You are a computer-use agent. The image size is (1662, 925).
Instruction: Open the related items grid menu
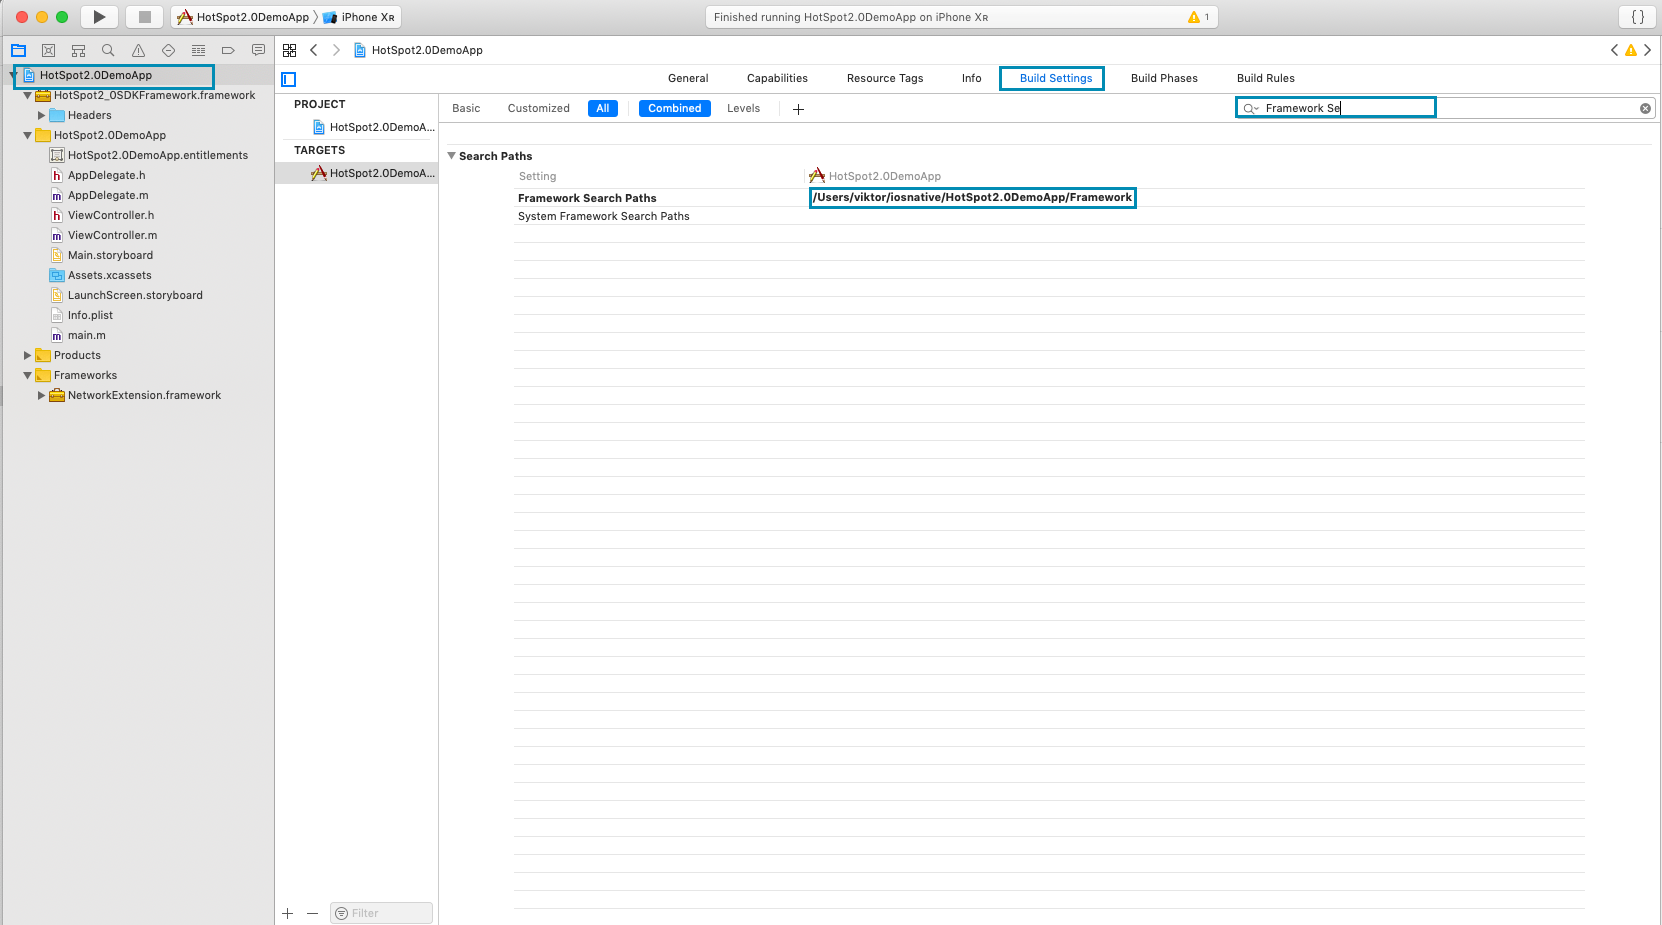click(289, 50)
